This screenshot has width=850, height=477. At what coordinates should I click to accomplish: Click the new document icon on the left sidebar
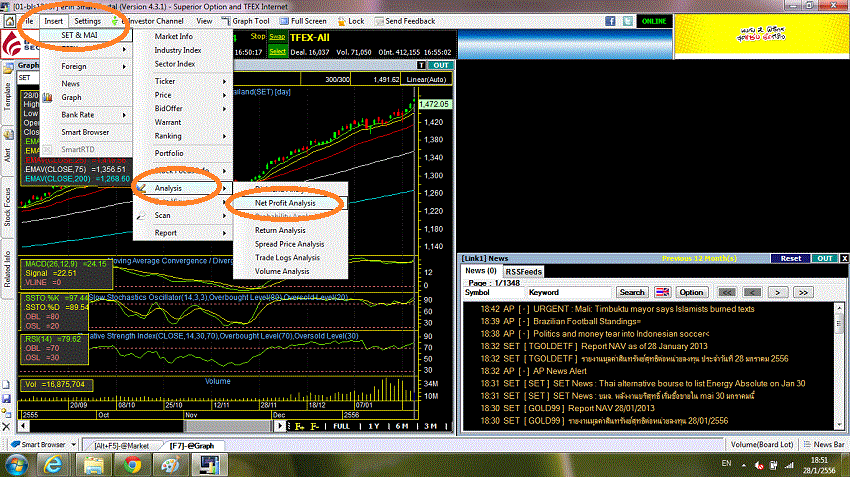[x=6, y=385]
